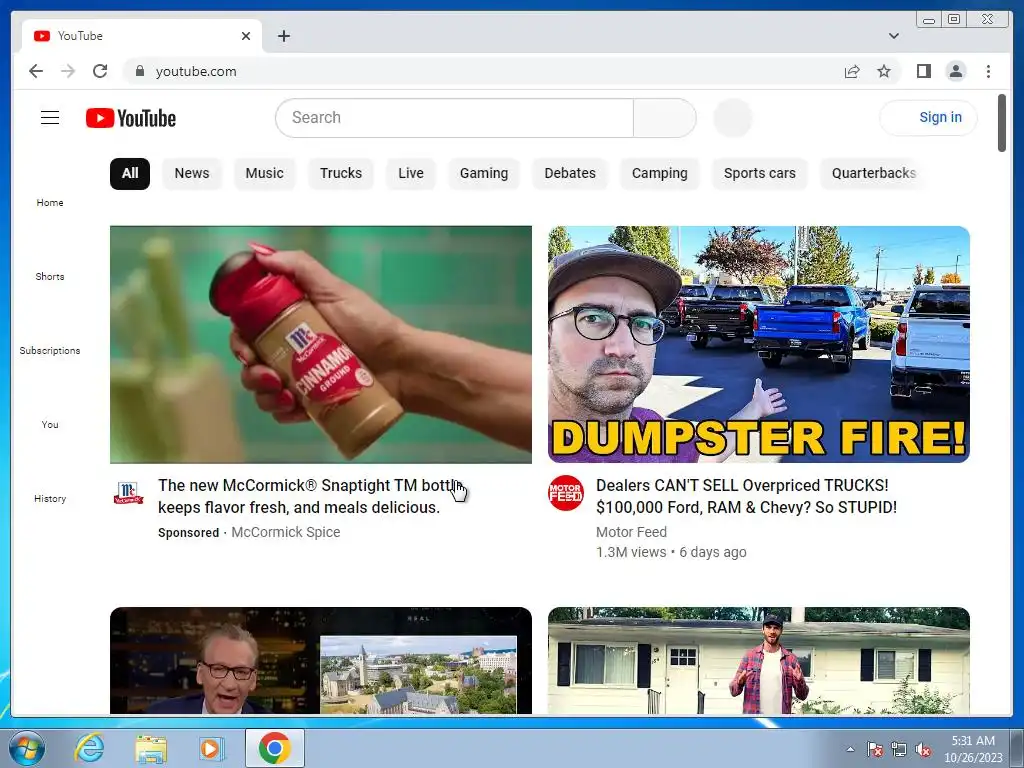Select the Sports cars filter chip
Image resolution: width=1024 pixels, height=768 pixels.
pyautogui.click(x=760, y=174)
